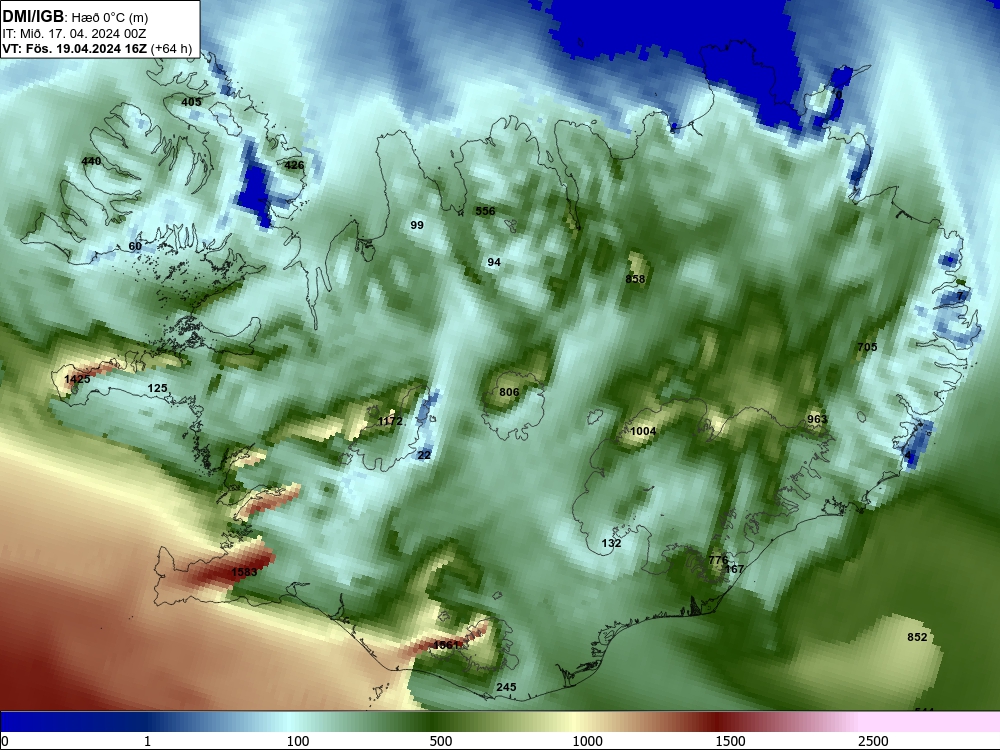Click the map value 806
This screenshot has width=1000, height=750.
click(x=509, y=392)
